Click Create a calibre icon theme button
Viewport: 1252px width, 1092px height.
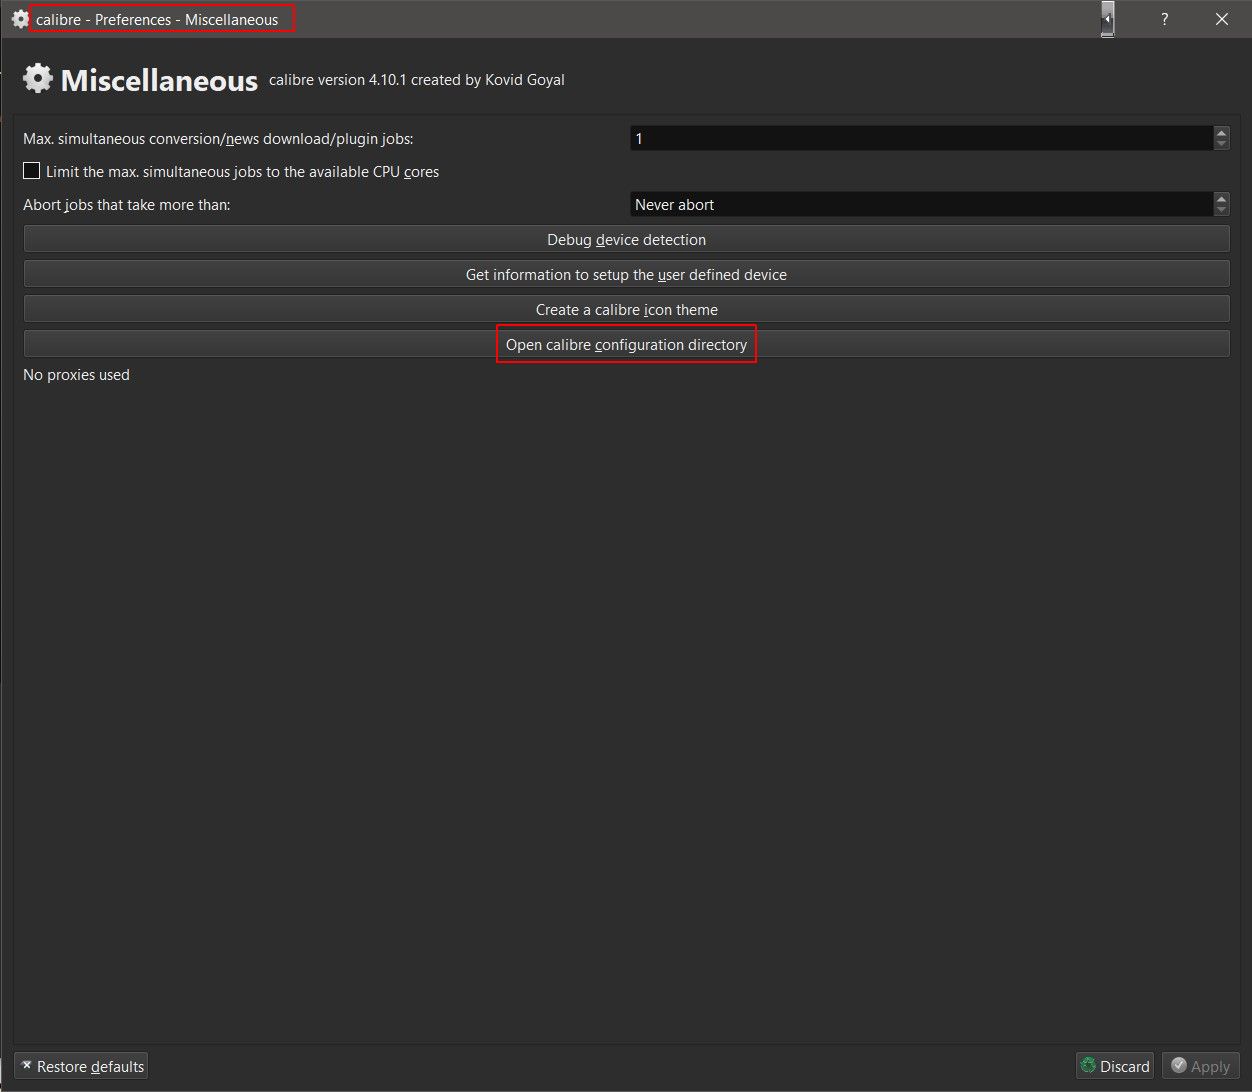coord(626,309)
